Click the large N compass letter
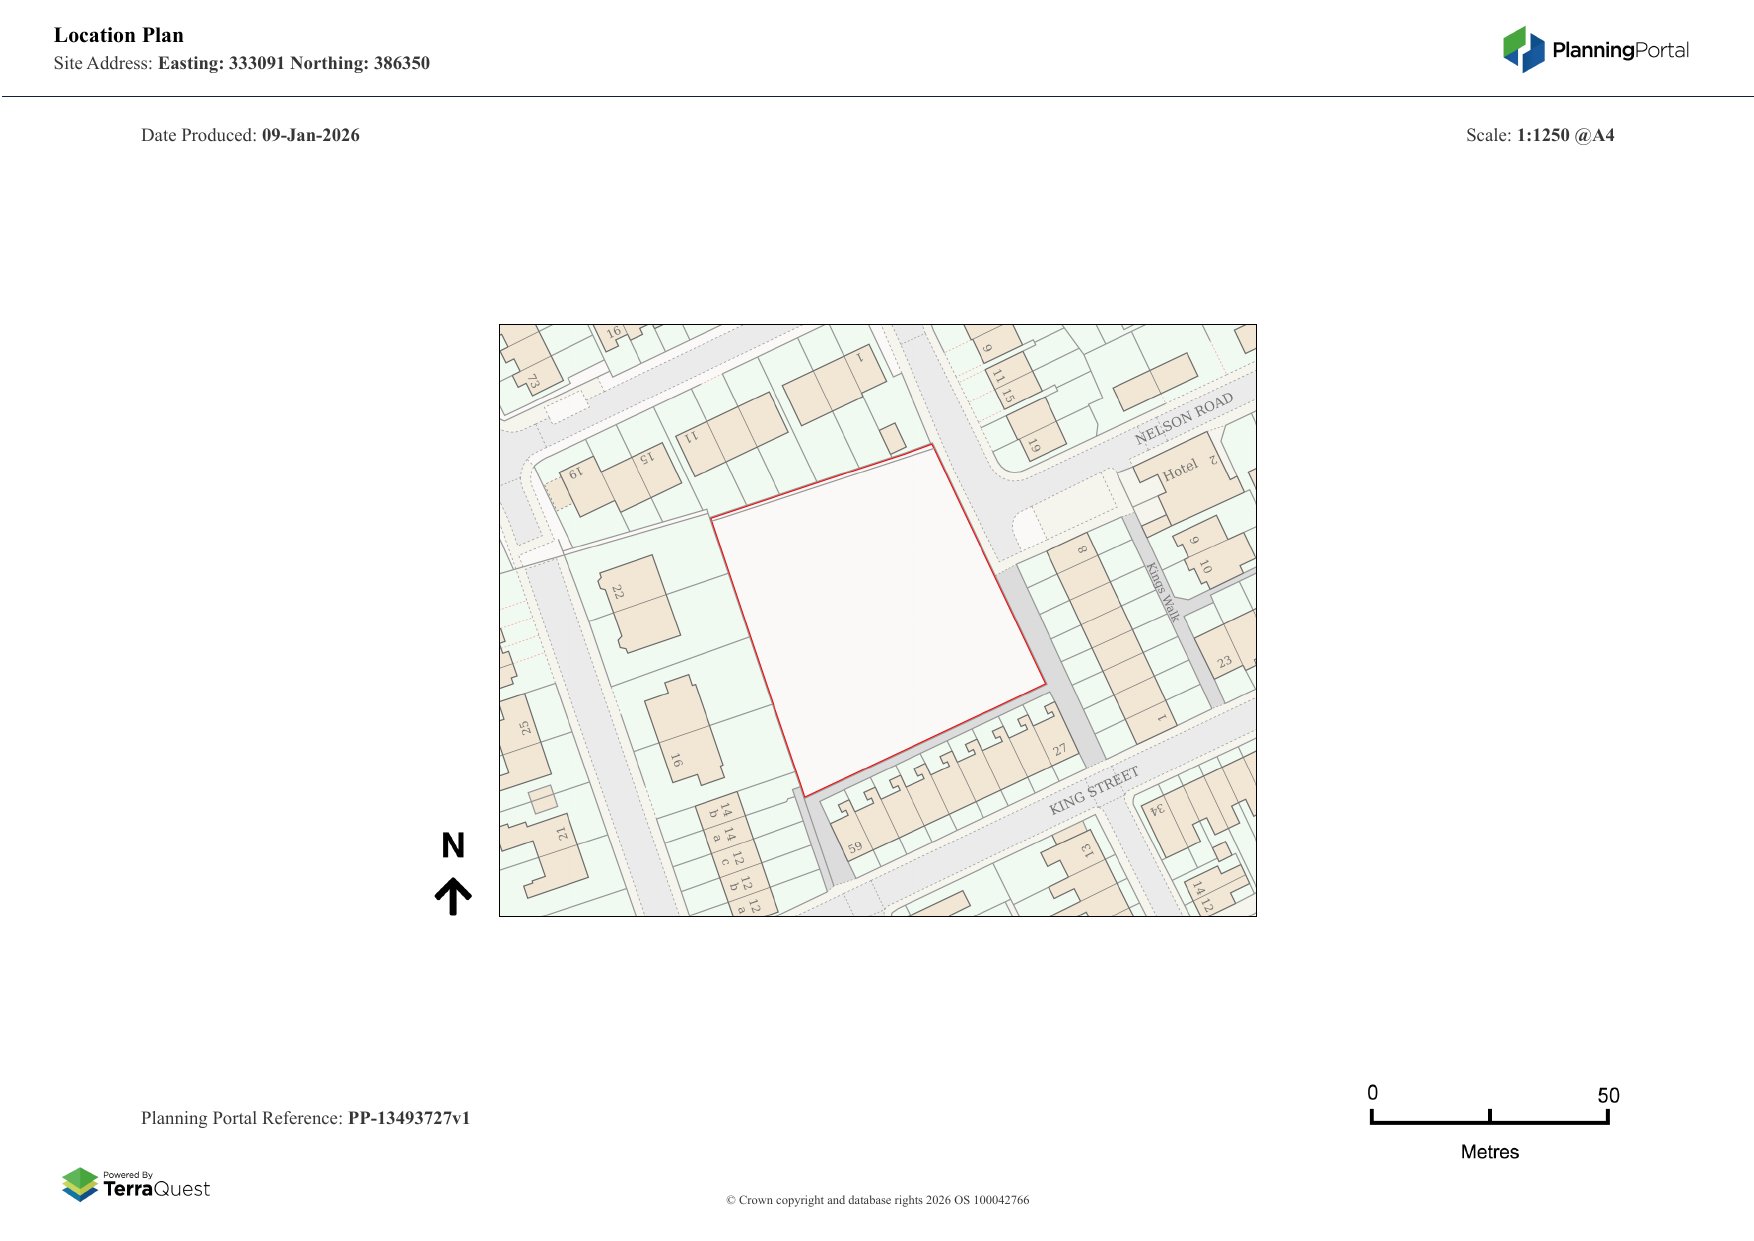The width and height of the screenshot is (1754, 1241). click(453, 846)
